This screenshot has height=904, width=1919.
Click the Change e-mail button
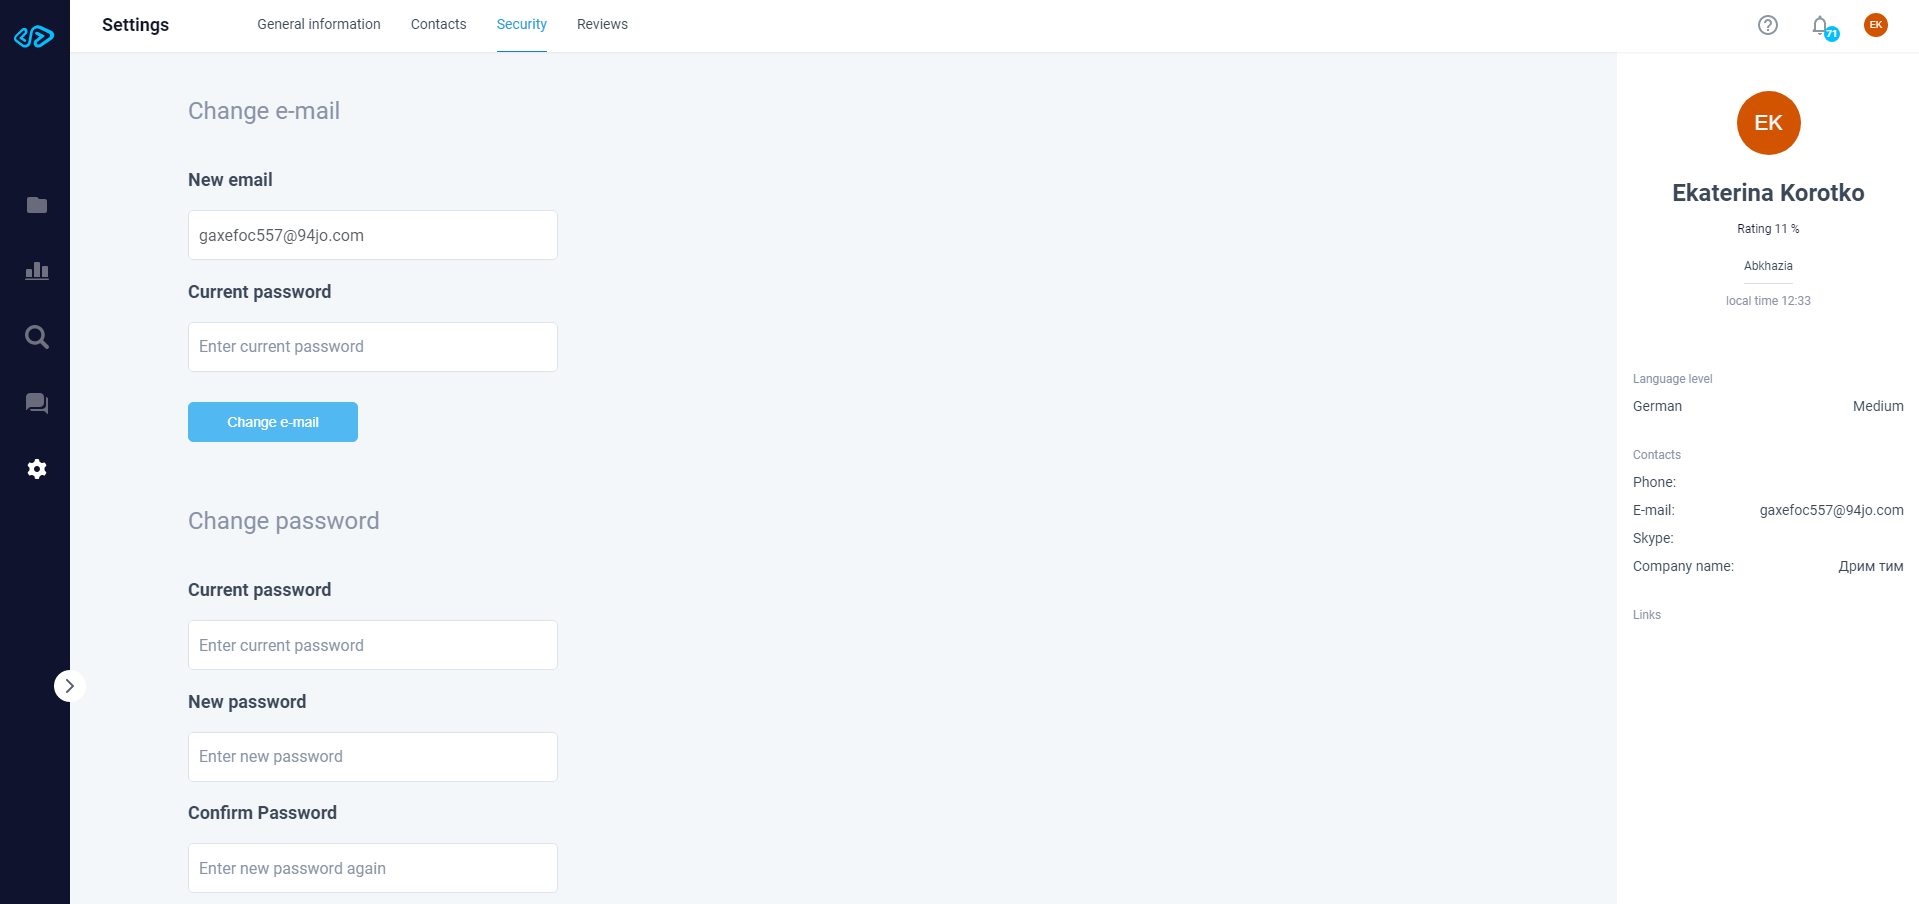coord(273,422)
